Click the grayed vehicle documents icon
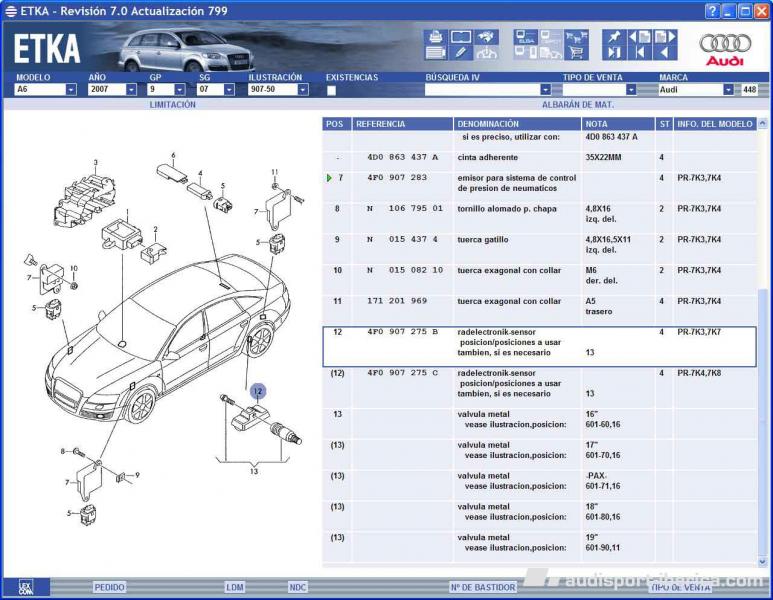Screen dimensions: 773x600 click(551, 53)
